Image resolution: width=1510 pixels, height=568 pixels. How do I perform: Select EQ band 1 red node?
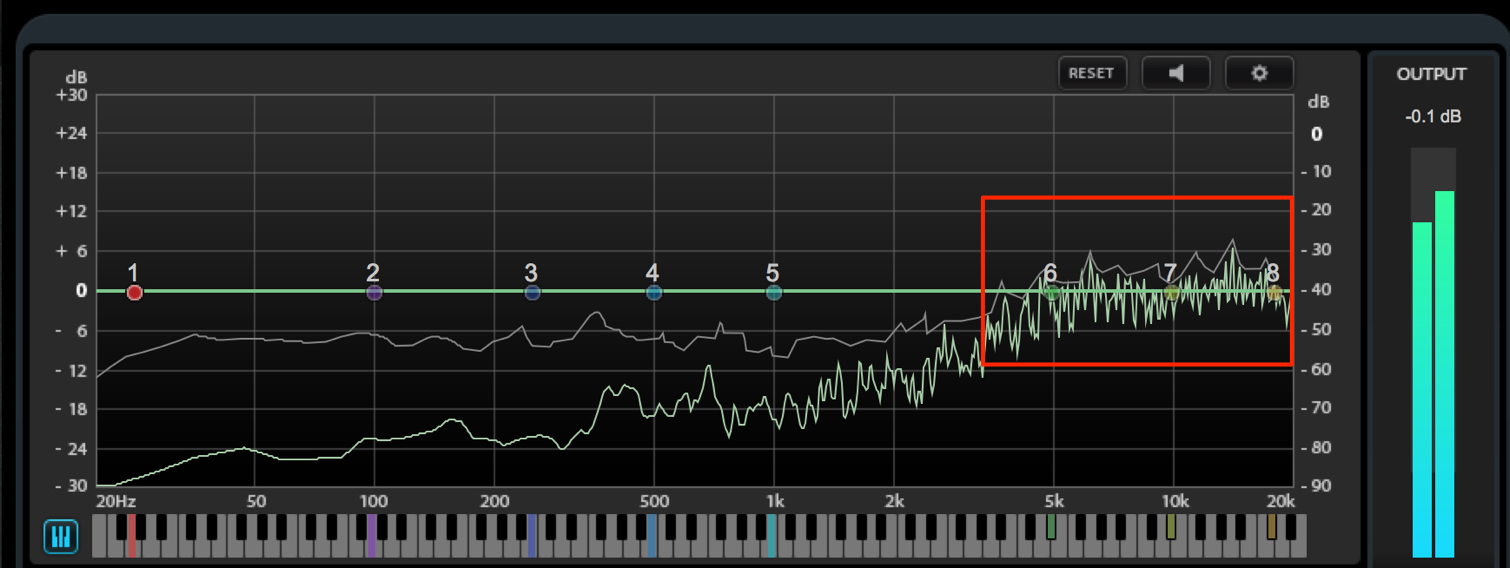[x=134, y=292]
